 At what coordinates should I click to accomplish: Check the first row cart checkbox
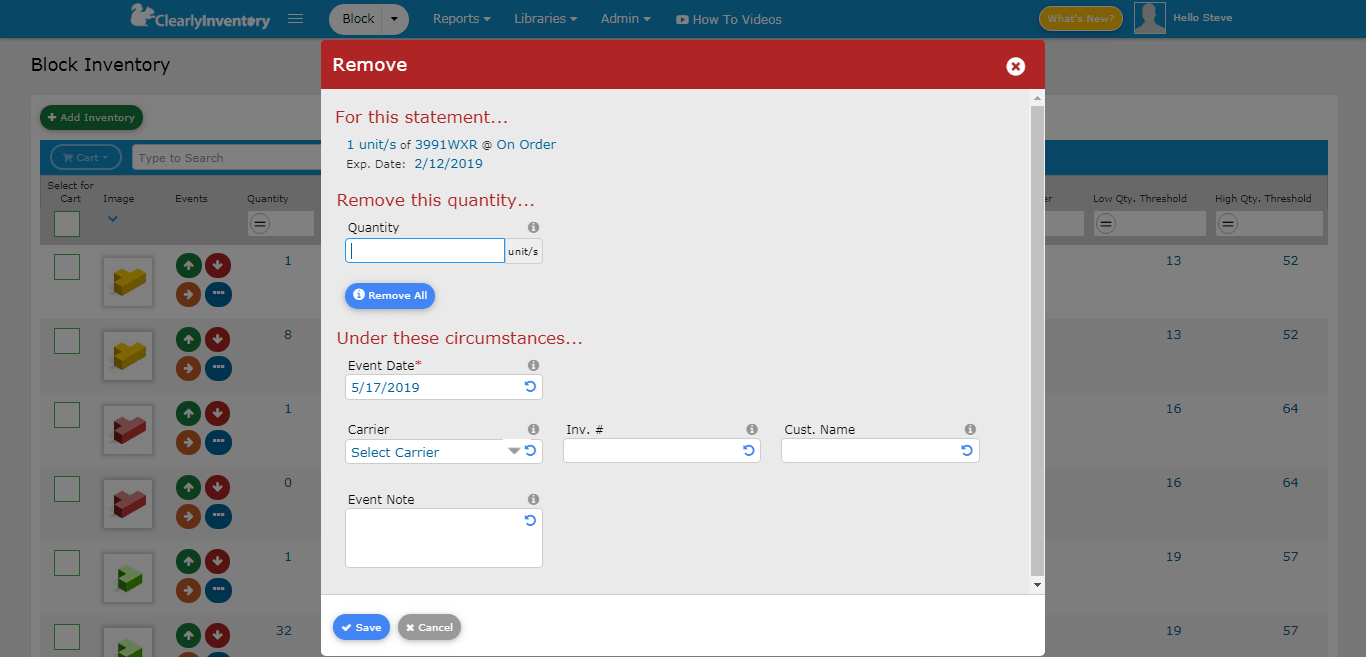pos(67,267)
